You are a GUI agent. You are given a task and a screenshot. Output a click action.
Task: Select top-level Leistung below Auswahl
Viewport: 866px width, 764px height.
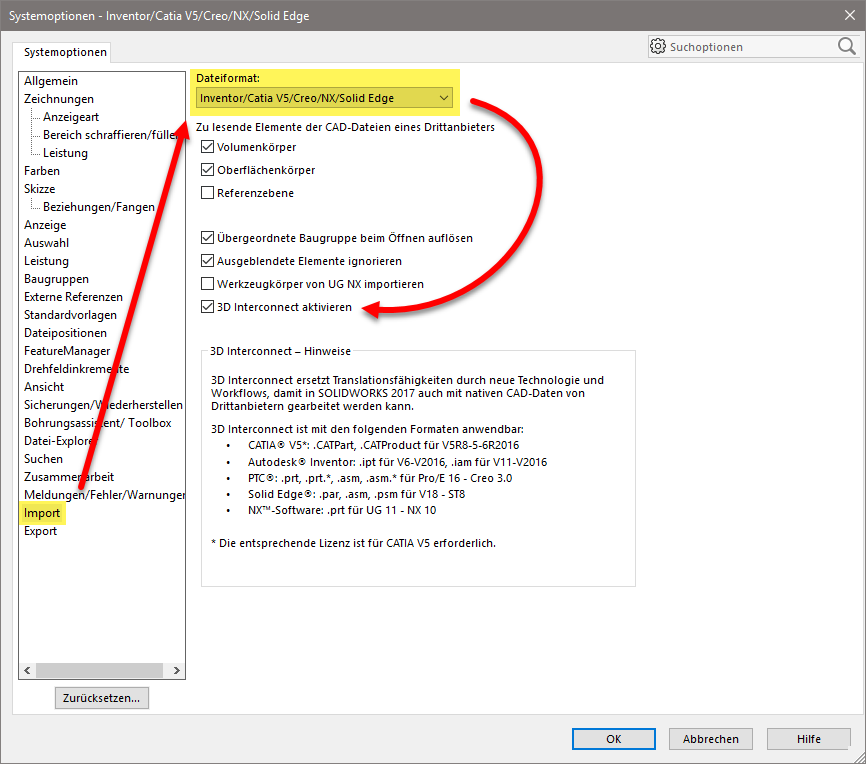(x=46, y=261)
